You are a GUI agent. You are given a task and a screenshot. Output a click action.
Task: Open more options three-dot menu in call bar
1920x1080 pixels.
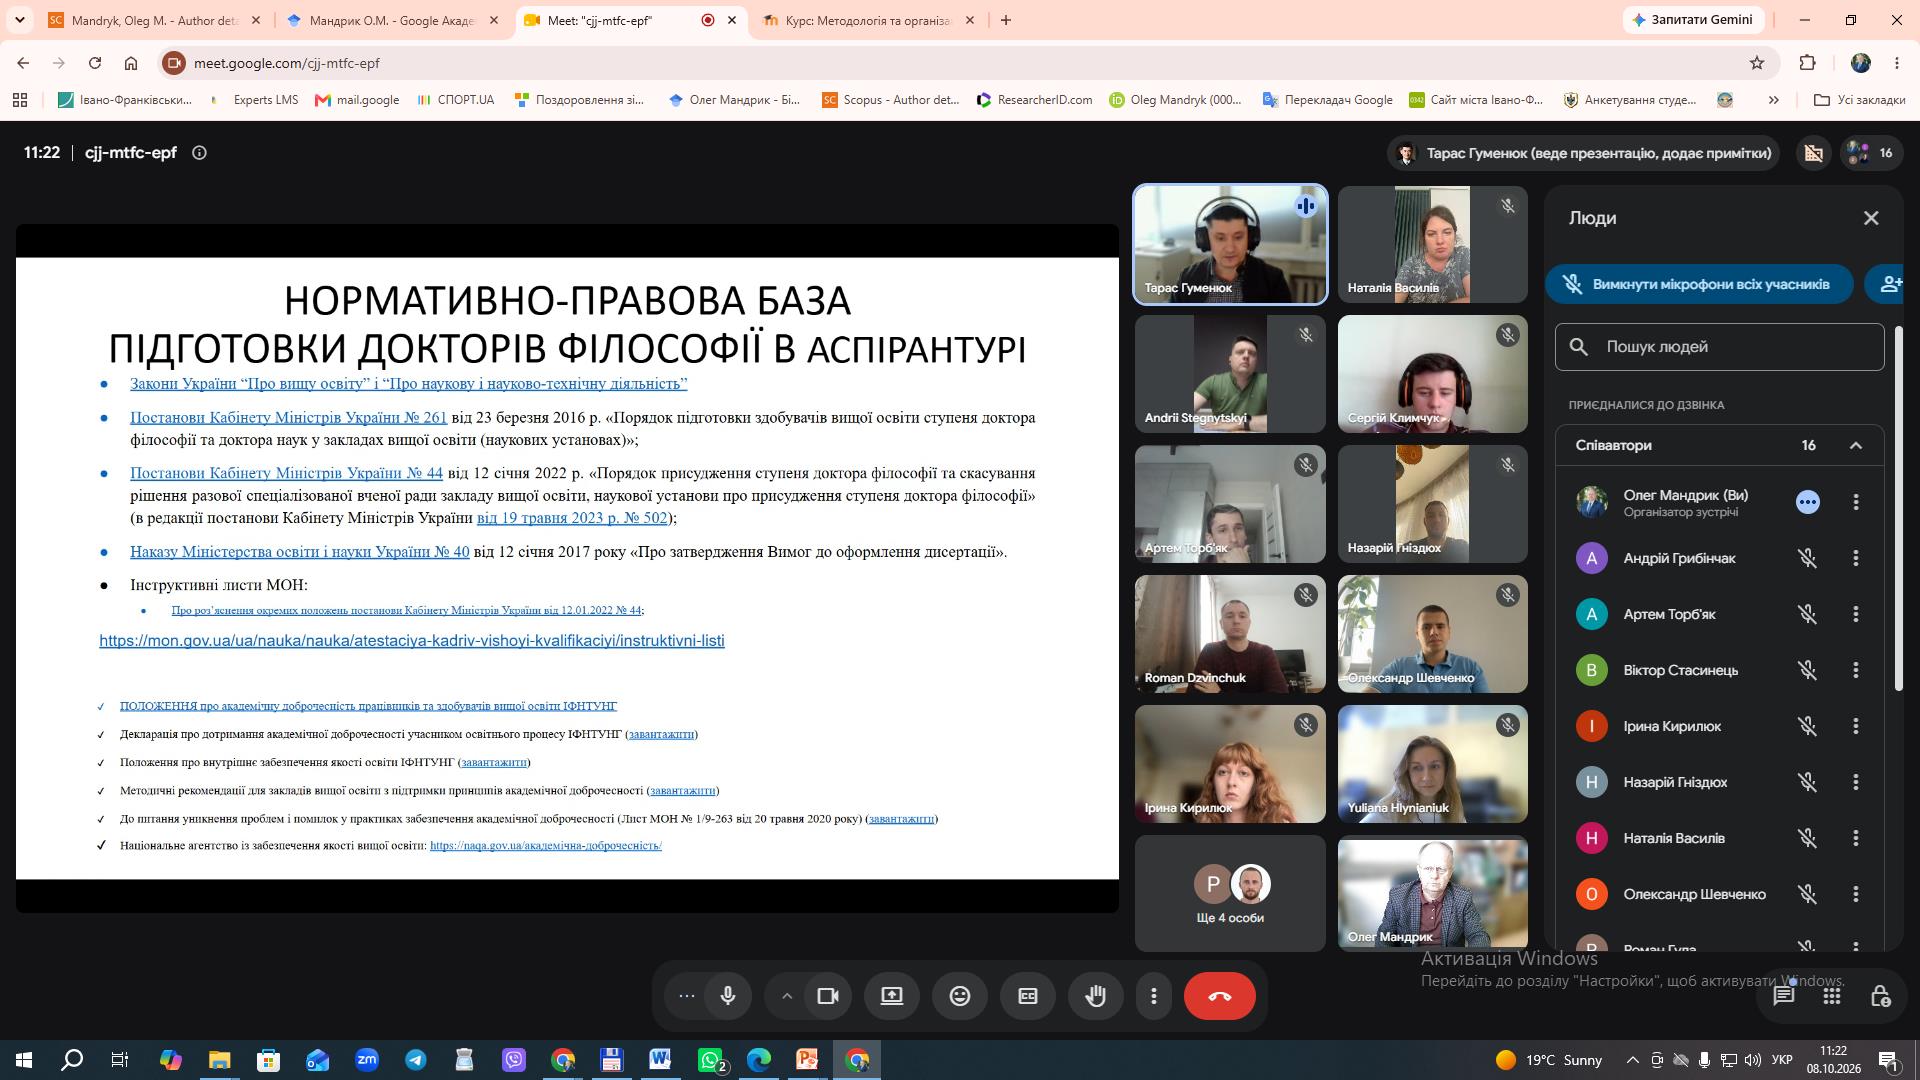pos(1154,996)
